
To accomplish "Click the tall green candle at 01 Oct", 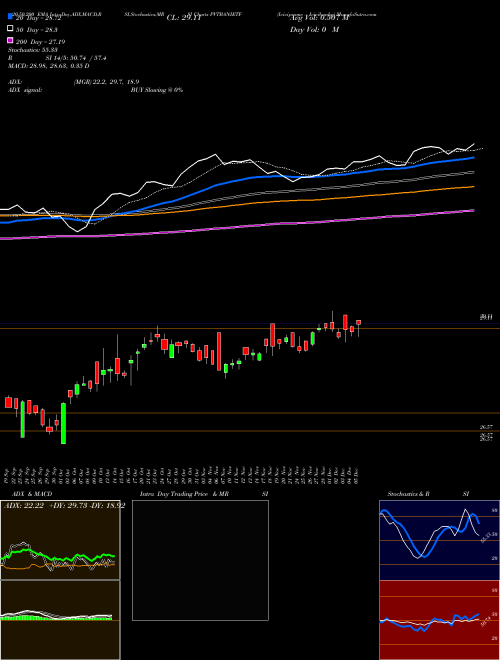I will tap(64, 423).
